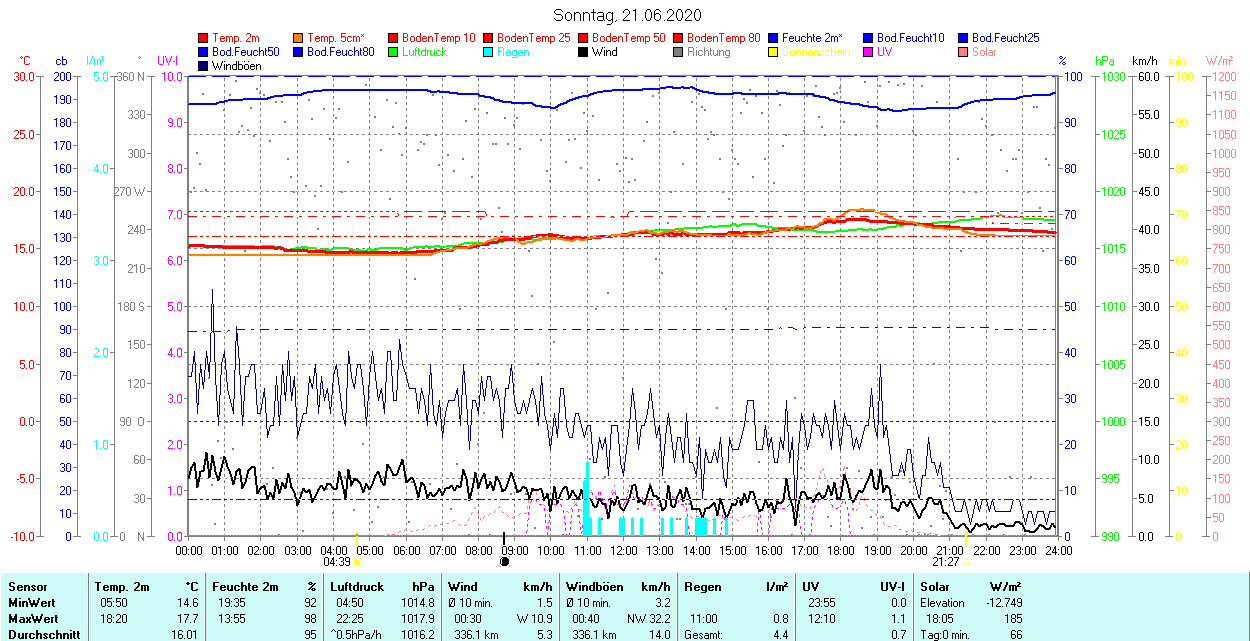The image size is (1250, 641).
Task: Select the BodenTemp 10 legend label
Action: tap(438, 38)
